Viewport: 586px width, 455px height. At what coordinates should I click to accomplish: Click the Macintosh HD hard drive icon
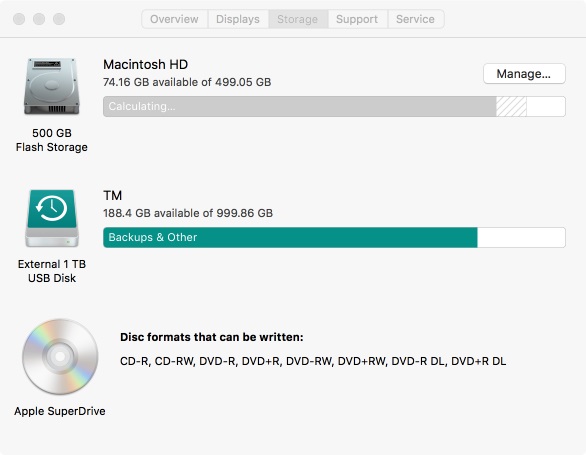pos(52,86)
